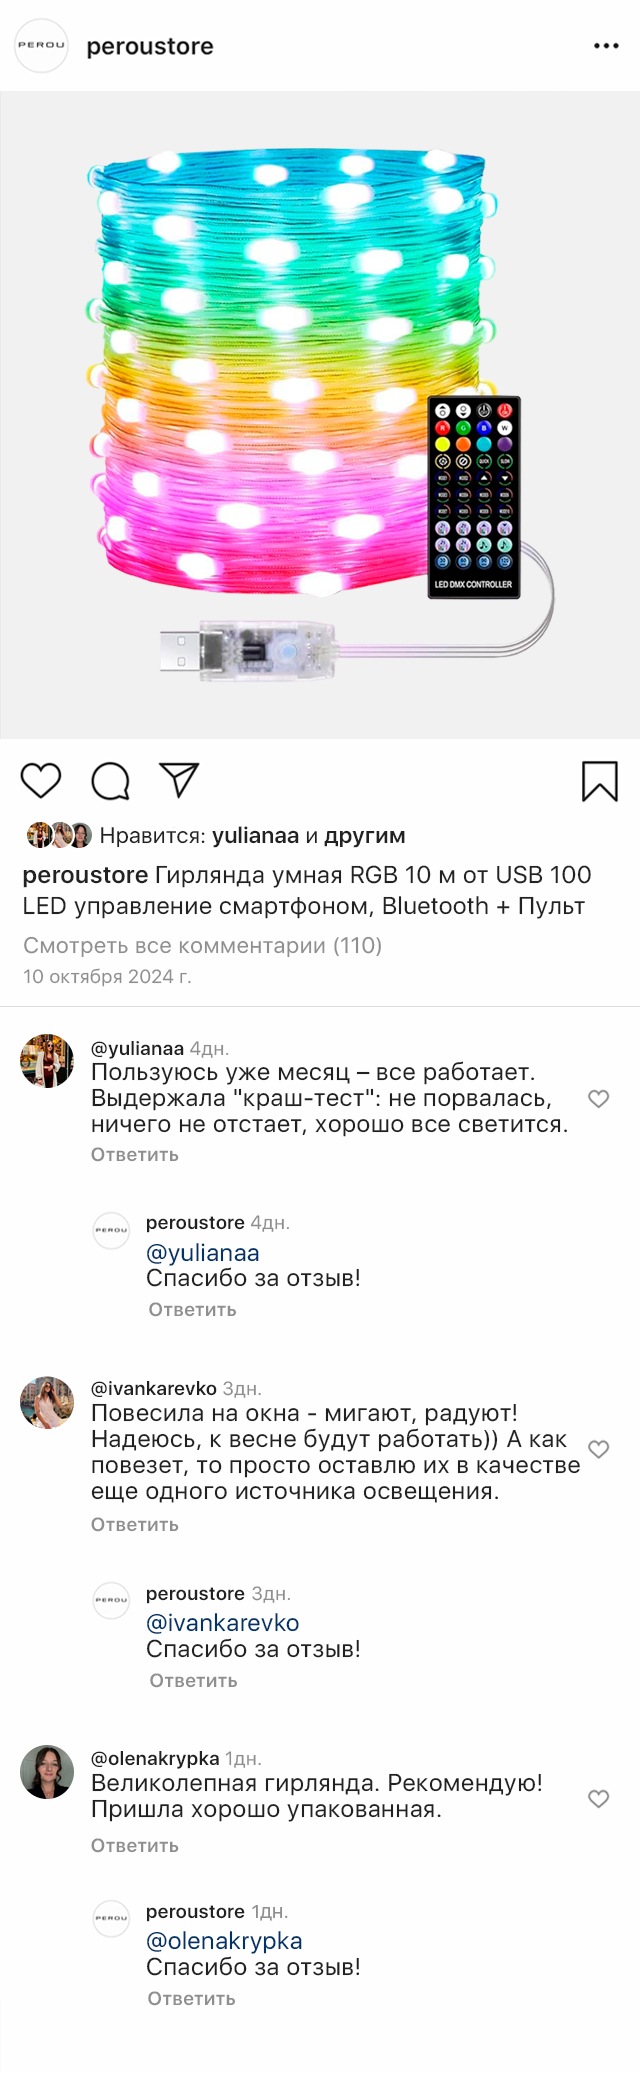The image size is (640, 2073).
Task: View the garland product image
Action: 320,415
